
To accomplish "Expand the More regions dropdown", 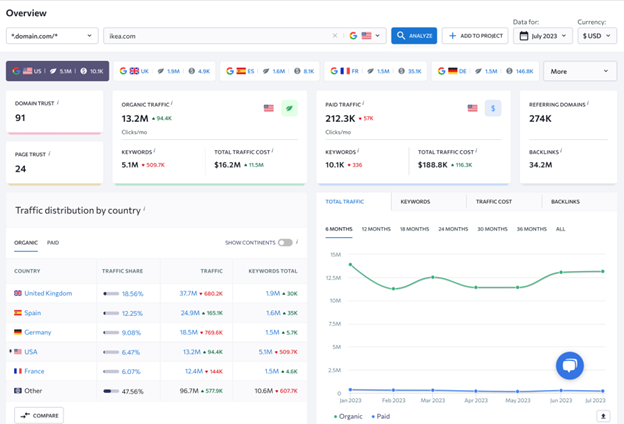I will click(580, 71).
